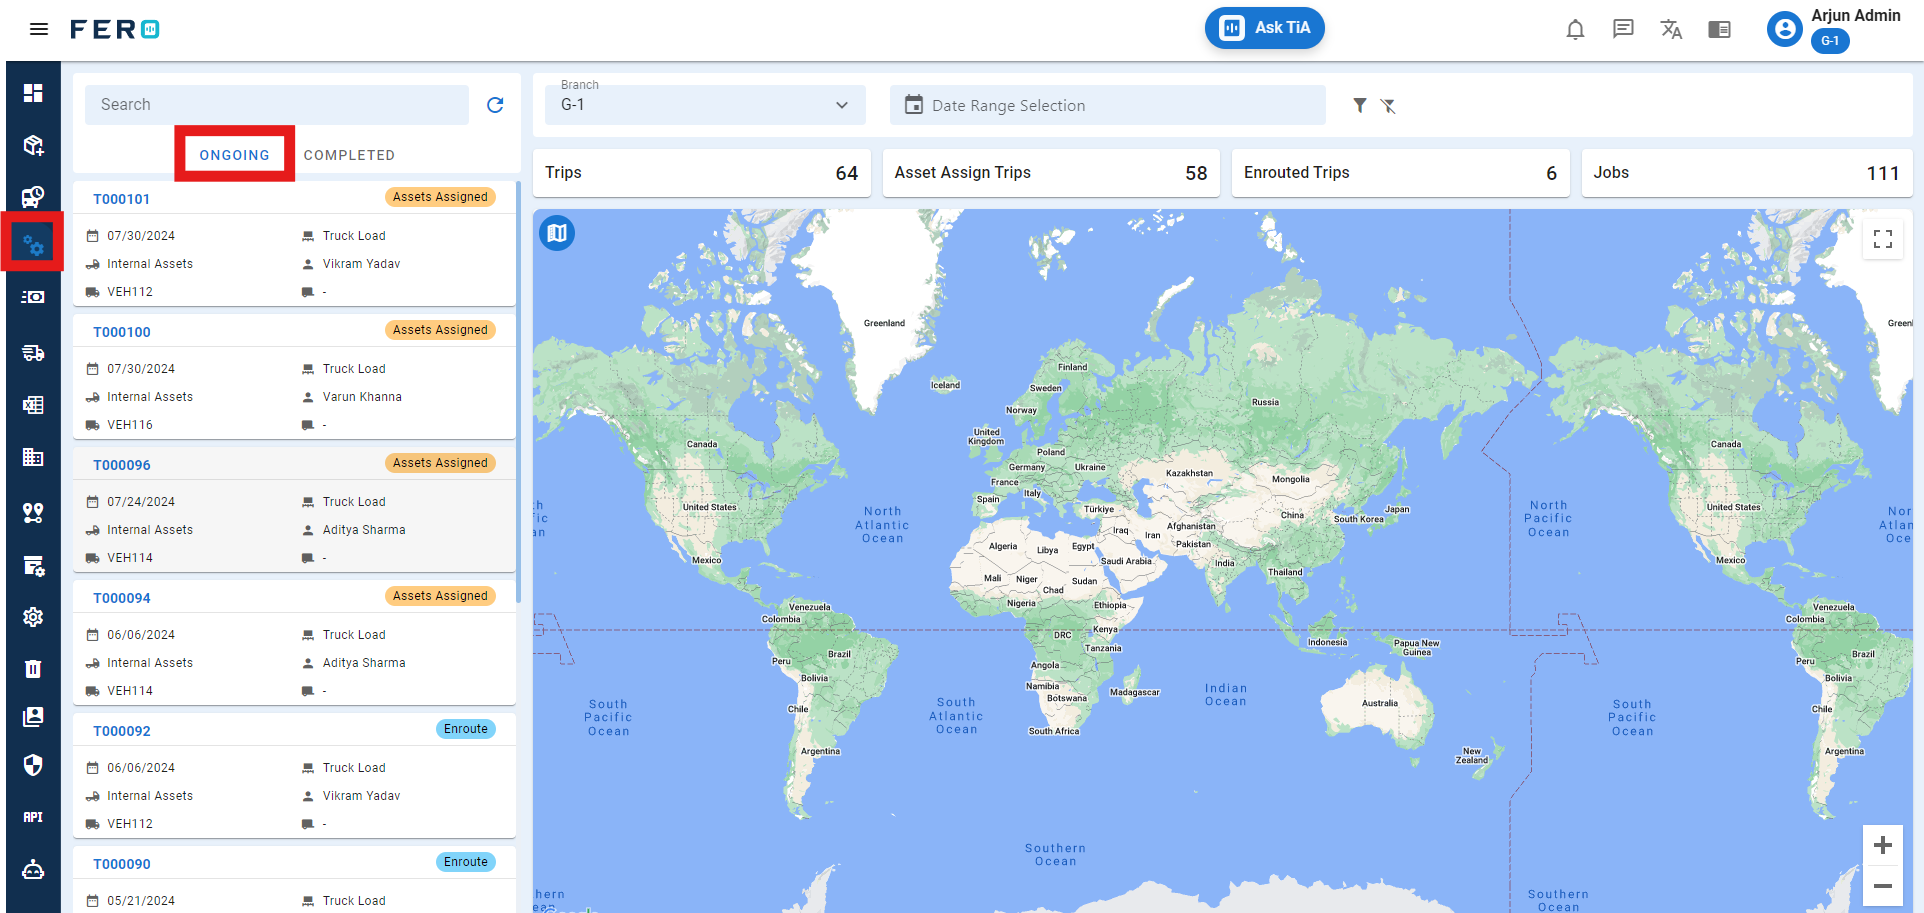Viewport: 1924px width, 913px height.
Task: Open trip T000100
Action: pyautogui.click(x=122, y=332)
